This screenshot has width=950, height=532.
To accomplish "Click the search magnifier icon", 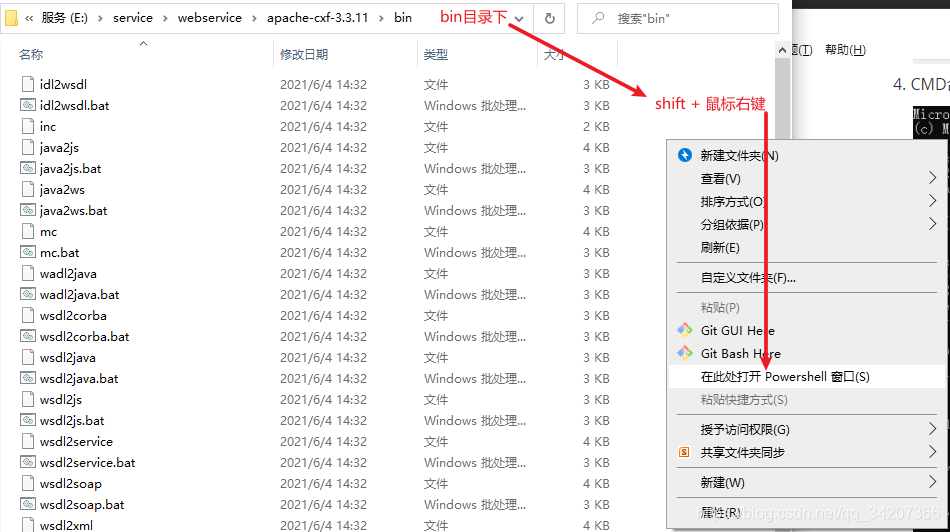I will [x=598, y=18].
